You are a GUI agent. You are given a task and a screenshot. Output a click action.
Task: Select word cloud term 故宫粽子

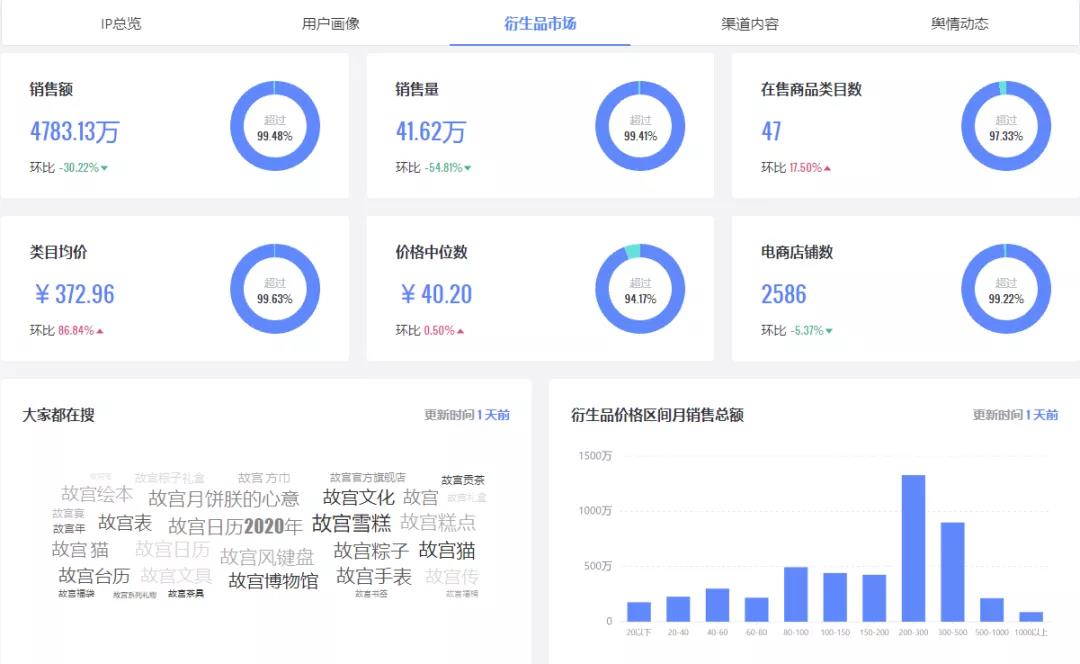(x=371, y=550)
